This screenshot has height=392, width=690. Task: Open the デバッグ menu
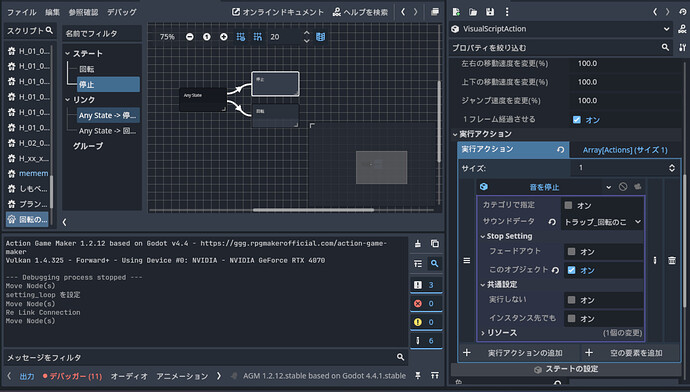pyautogui.click(x=122, y=12)
